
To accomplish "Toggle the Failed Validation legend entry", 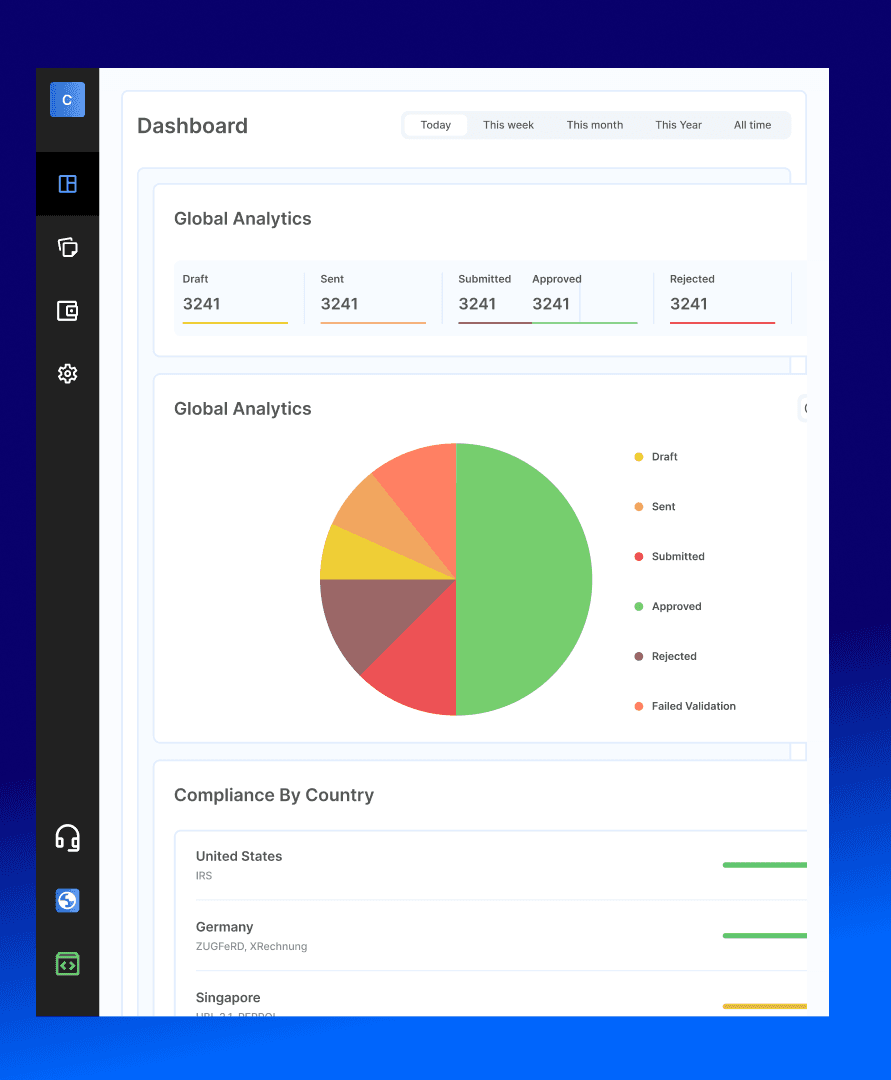I will click(x=692, y=706).
